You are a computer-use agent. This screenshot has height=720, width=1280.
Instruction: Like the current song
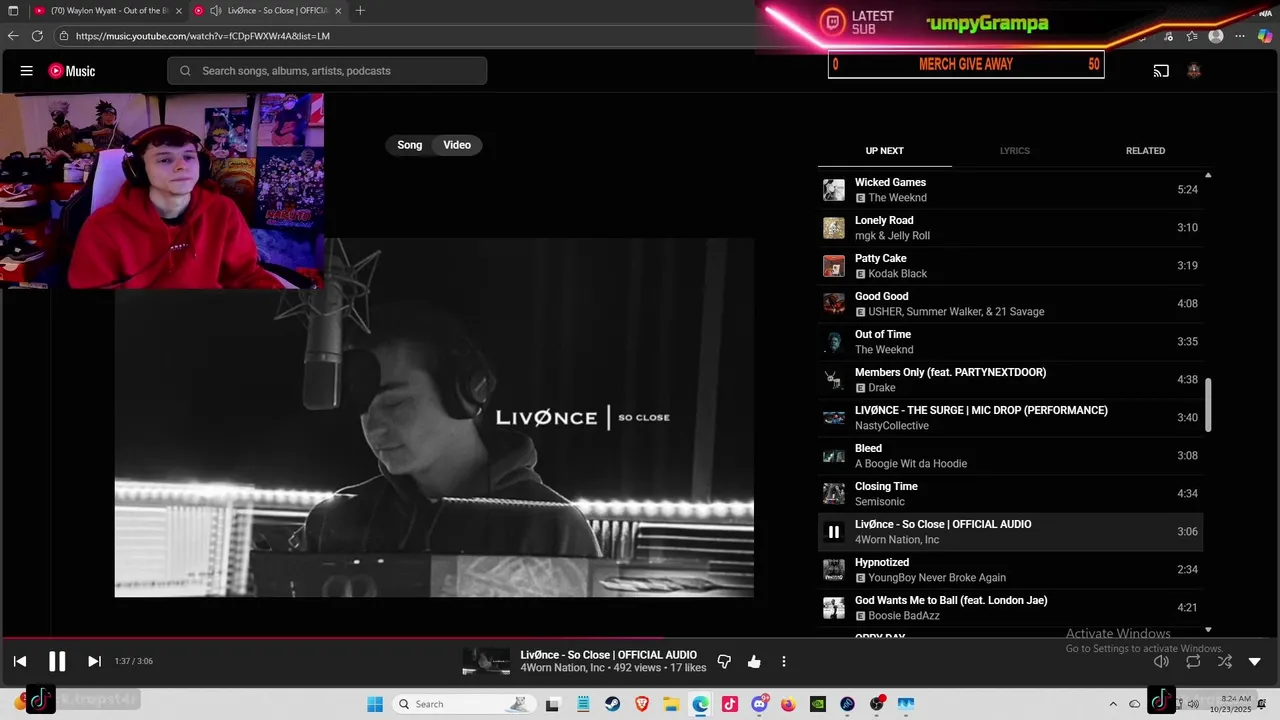(754, 661)
